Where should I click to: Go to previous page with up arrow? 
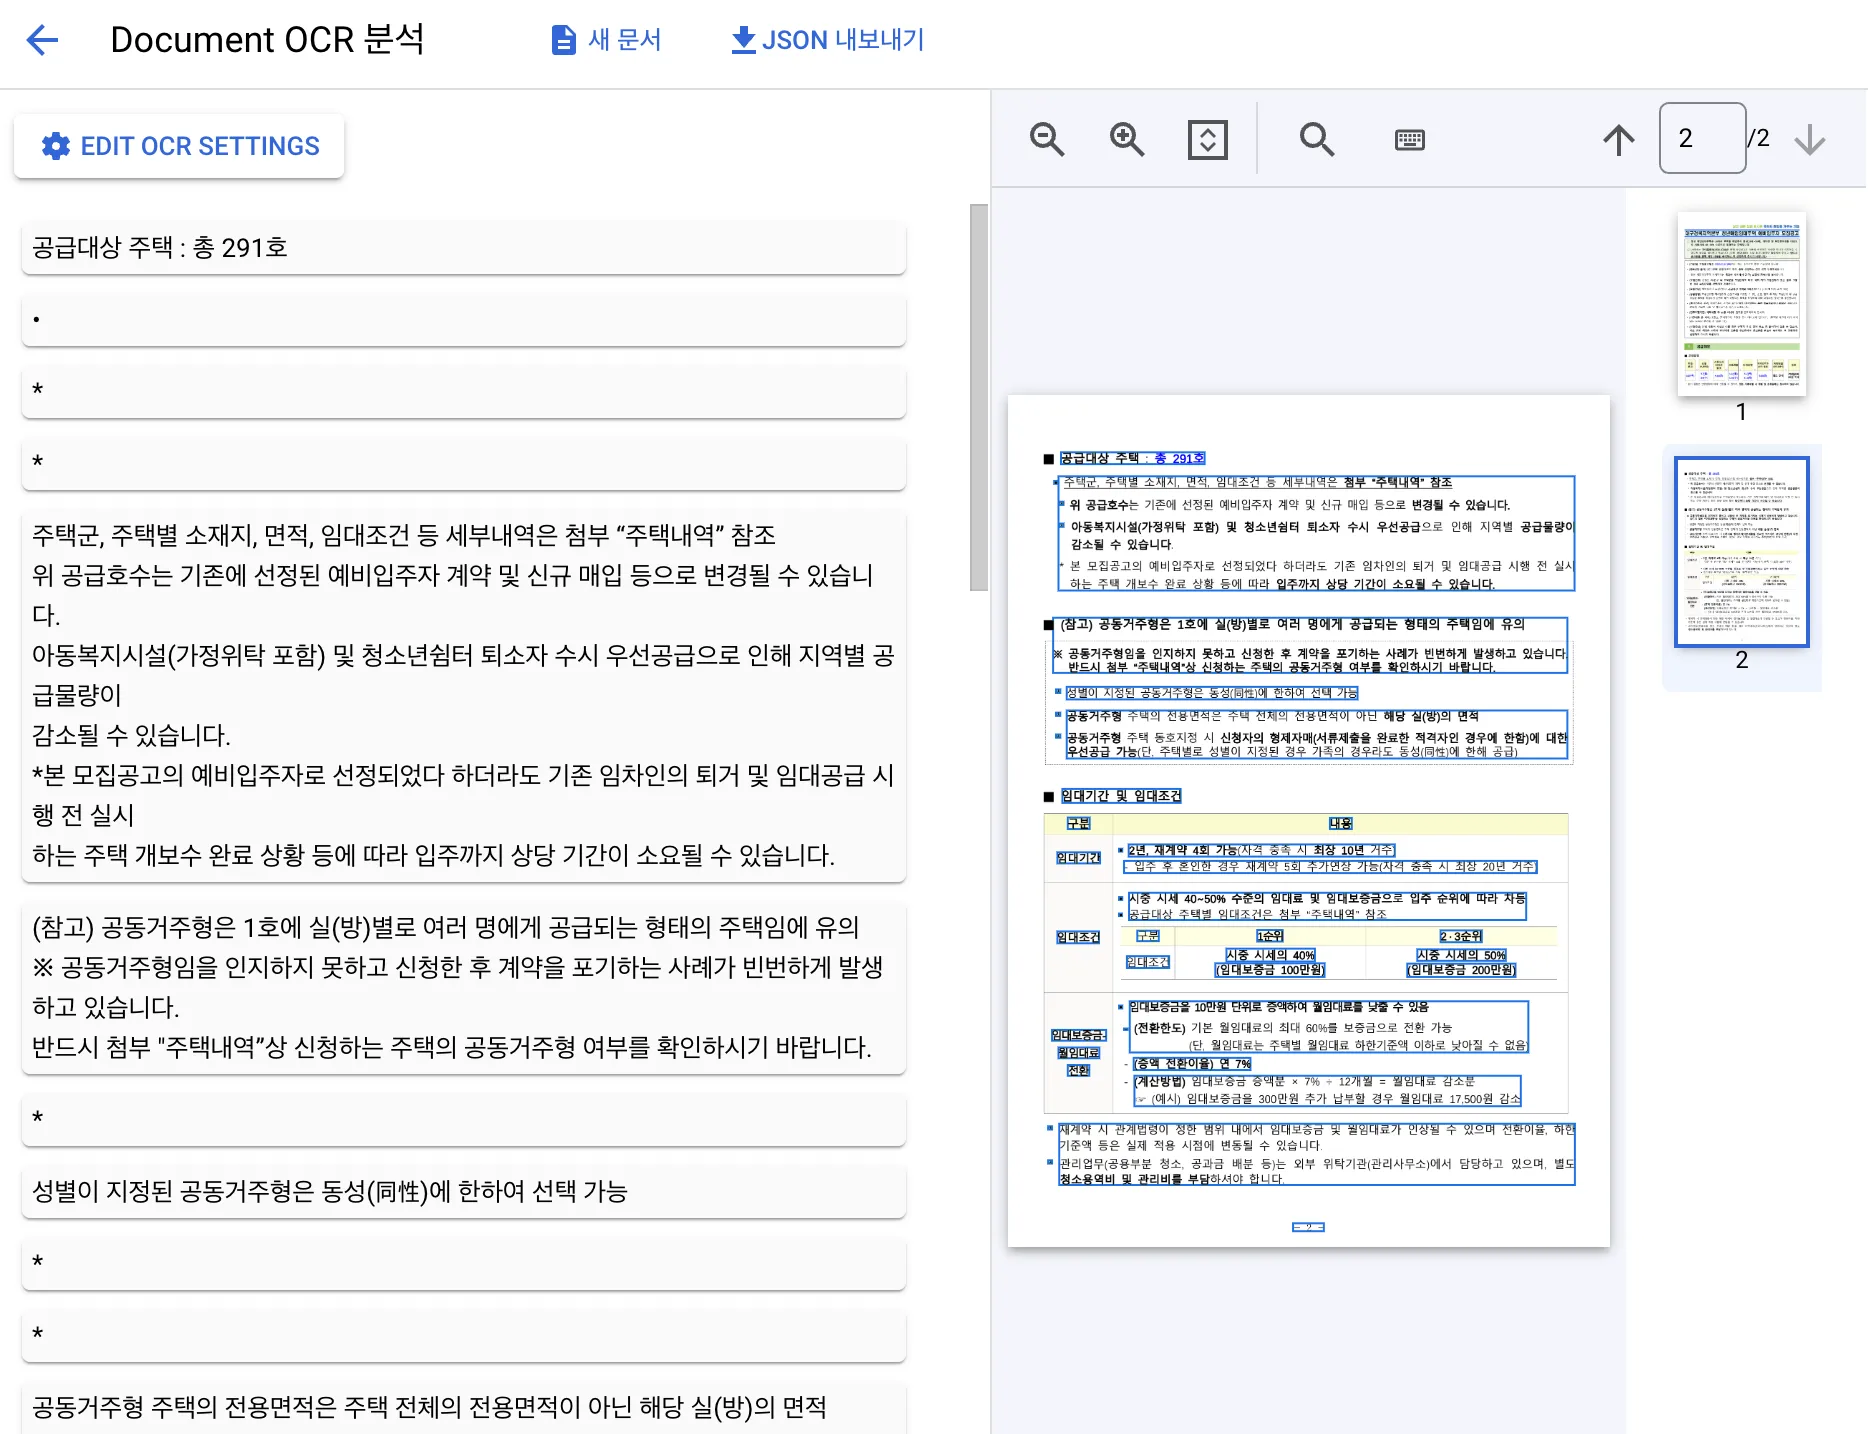1618,139
